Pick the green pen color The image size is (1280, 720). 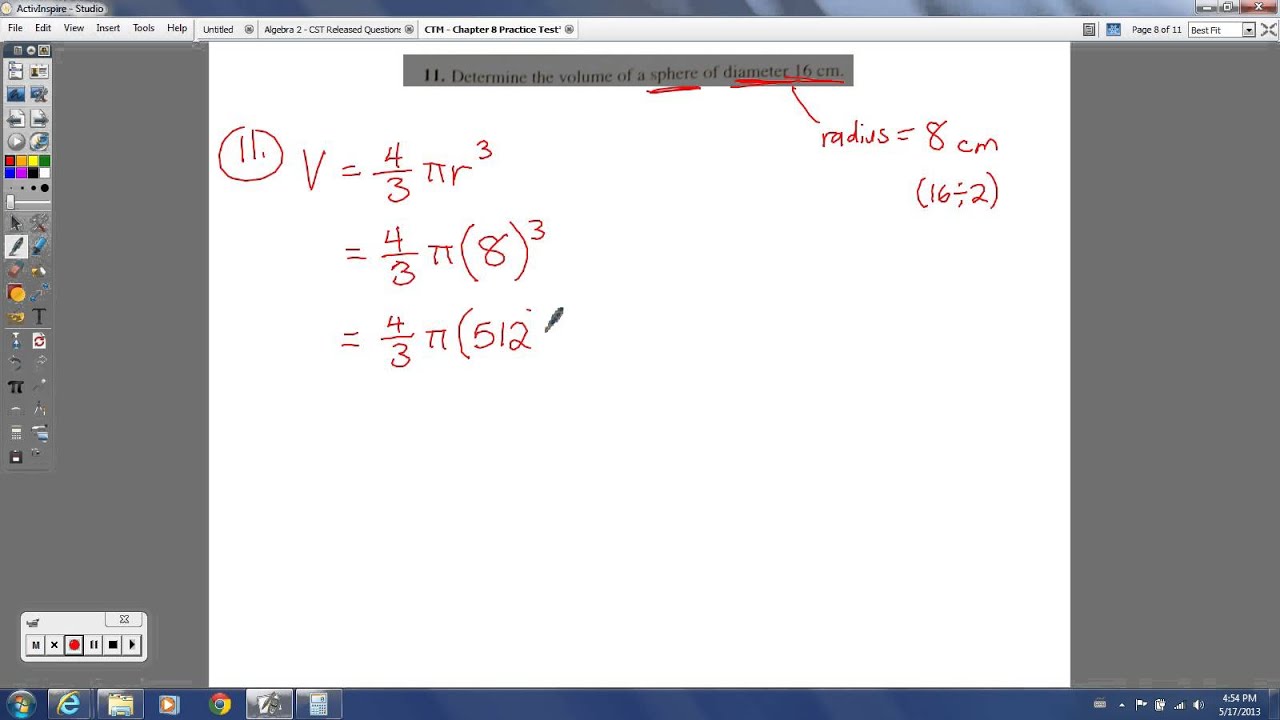[x=44, y=162]
